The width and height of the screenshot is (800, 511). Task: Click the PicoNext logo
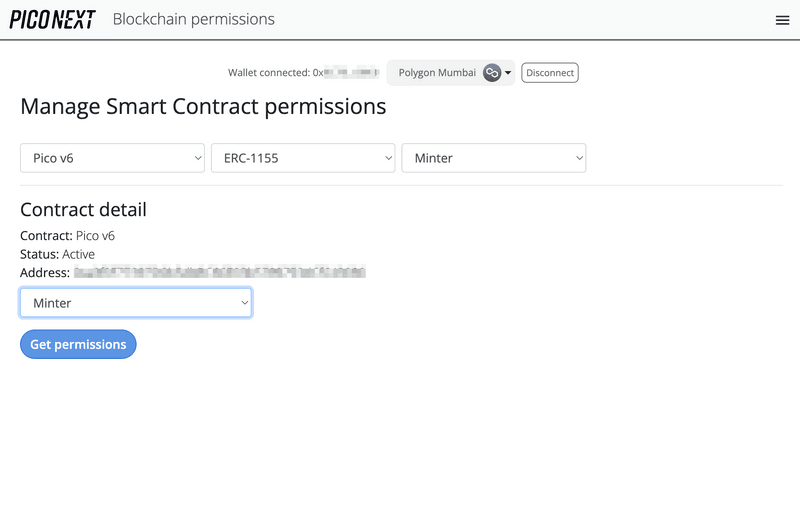click(x=52, y=19)
